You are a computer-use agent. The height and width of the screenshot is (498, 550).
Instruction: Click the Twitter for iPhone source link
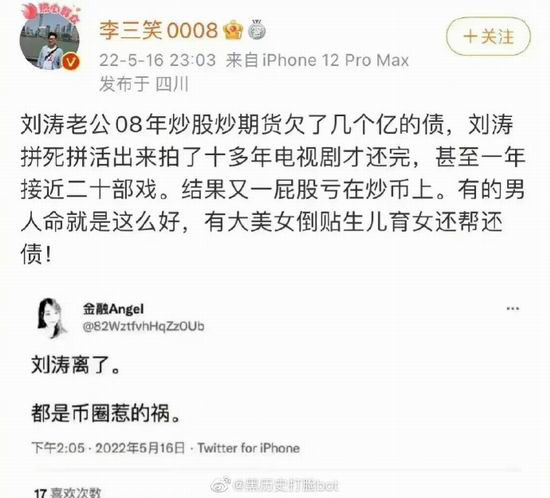click(x=249, y=448)
